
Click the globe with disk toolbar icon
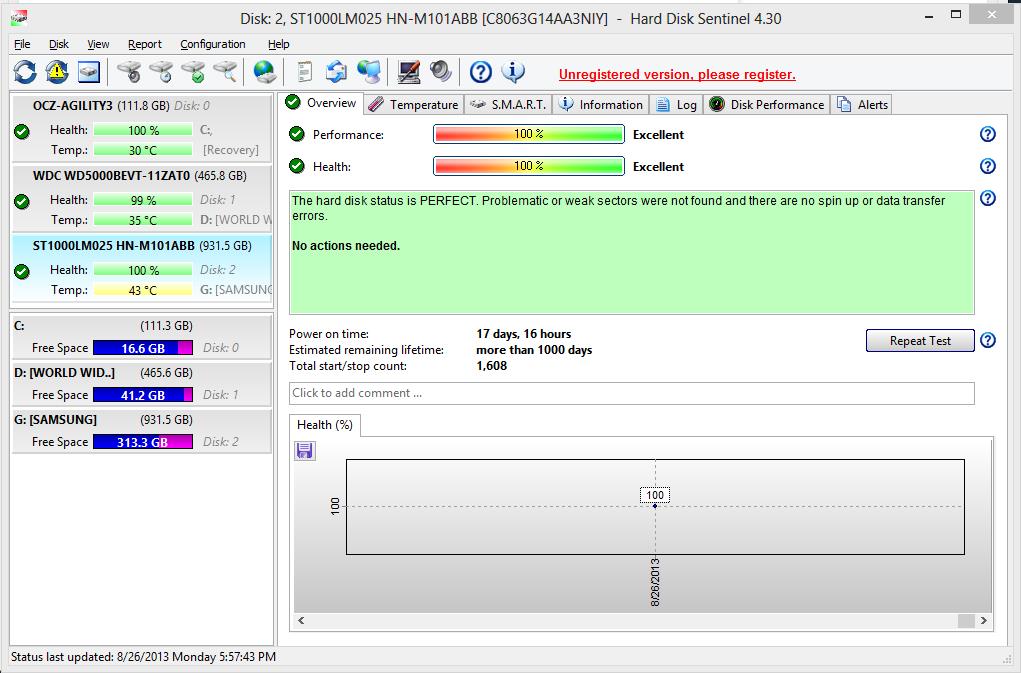[x=264, y=72]
